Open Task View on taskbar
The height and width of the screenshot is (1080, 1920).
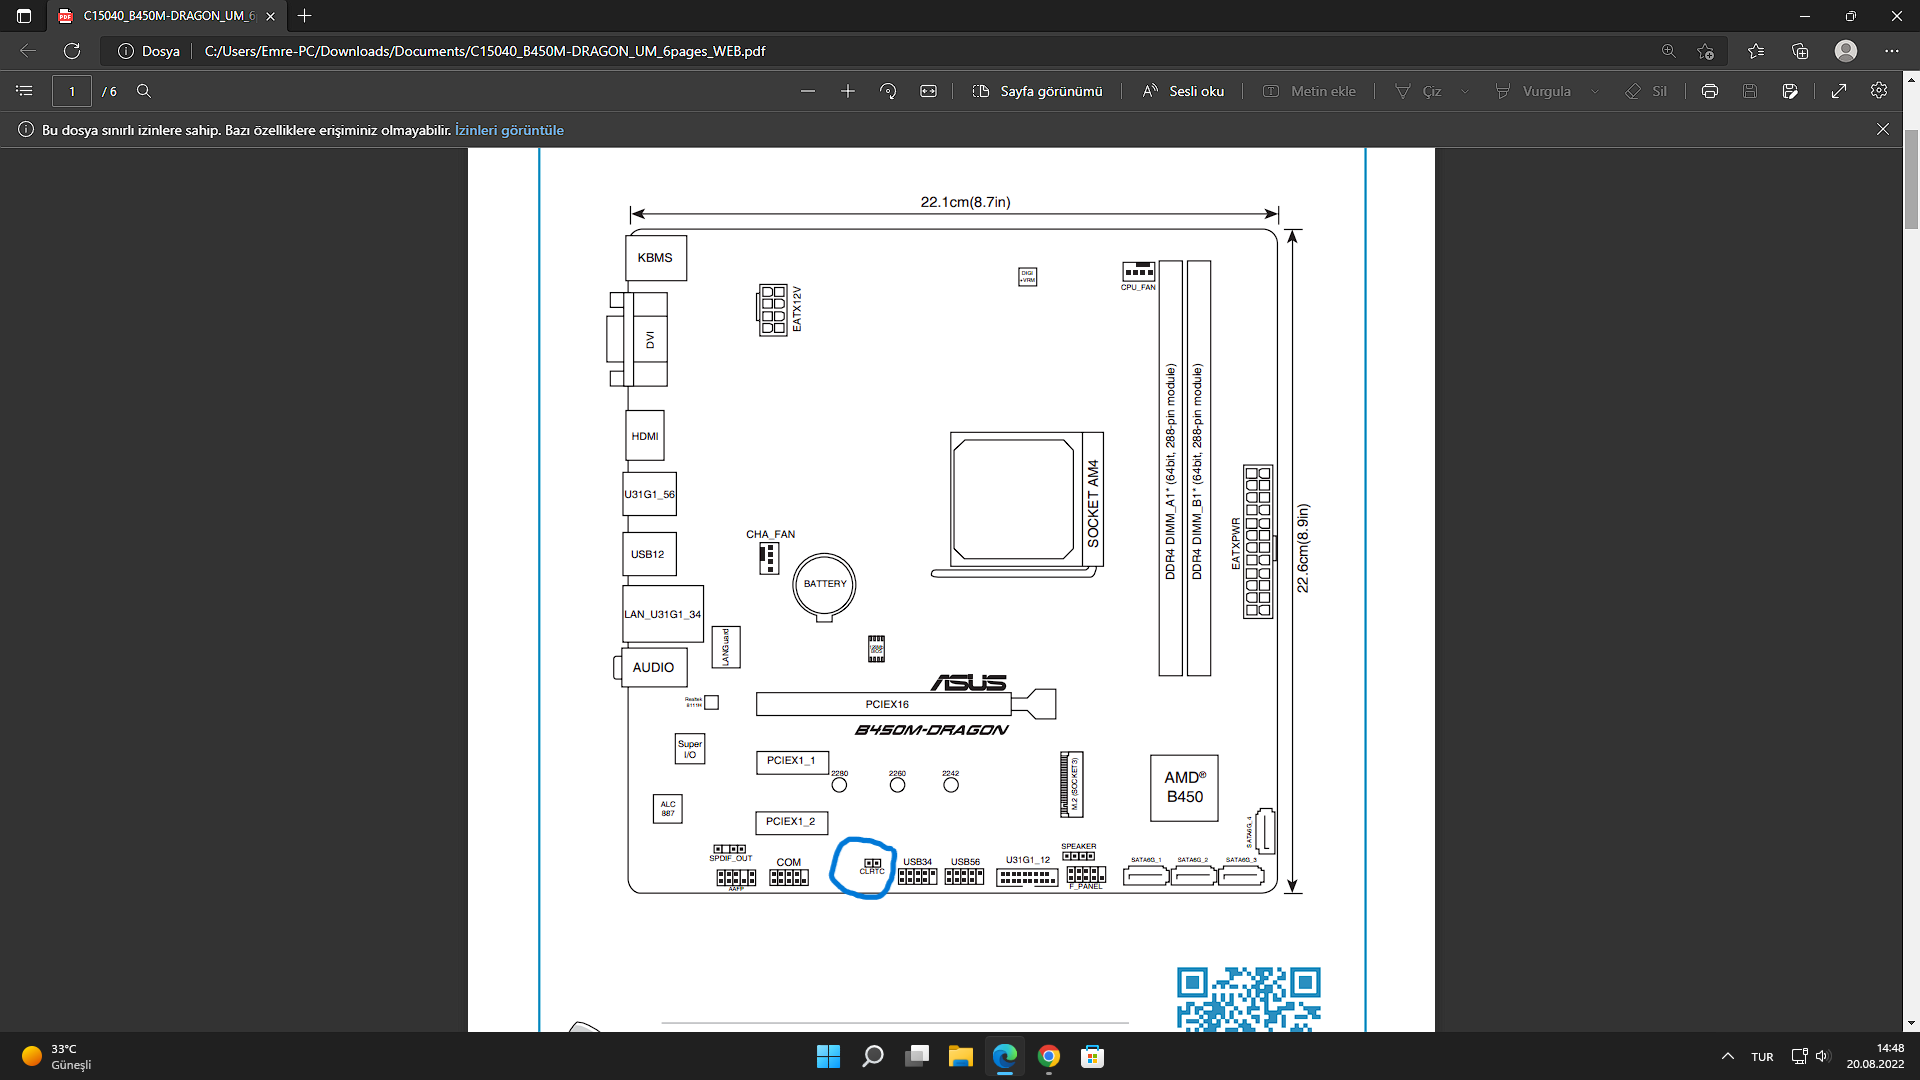[x=917, y=1056]
